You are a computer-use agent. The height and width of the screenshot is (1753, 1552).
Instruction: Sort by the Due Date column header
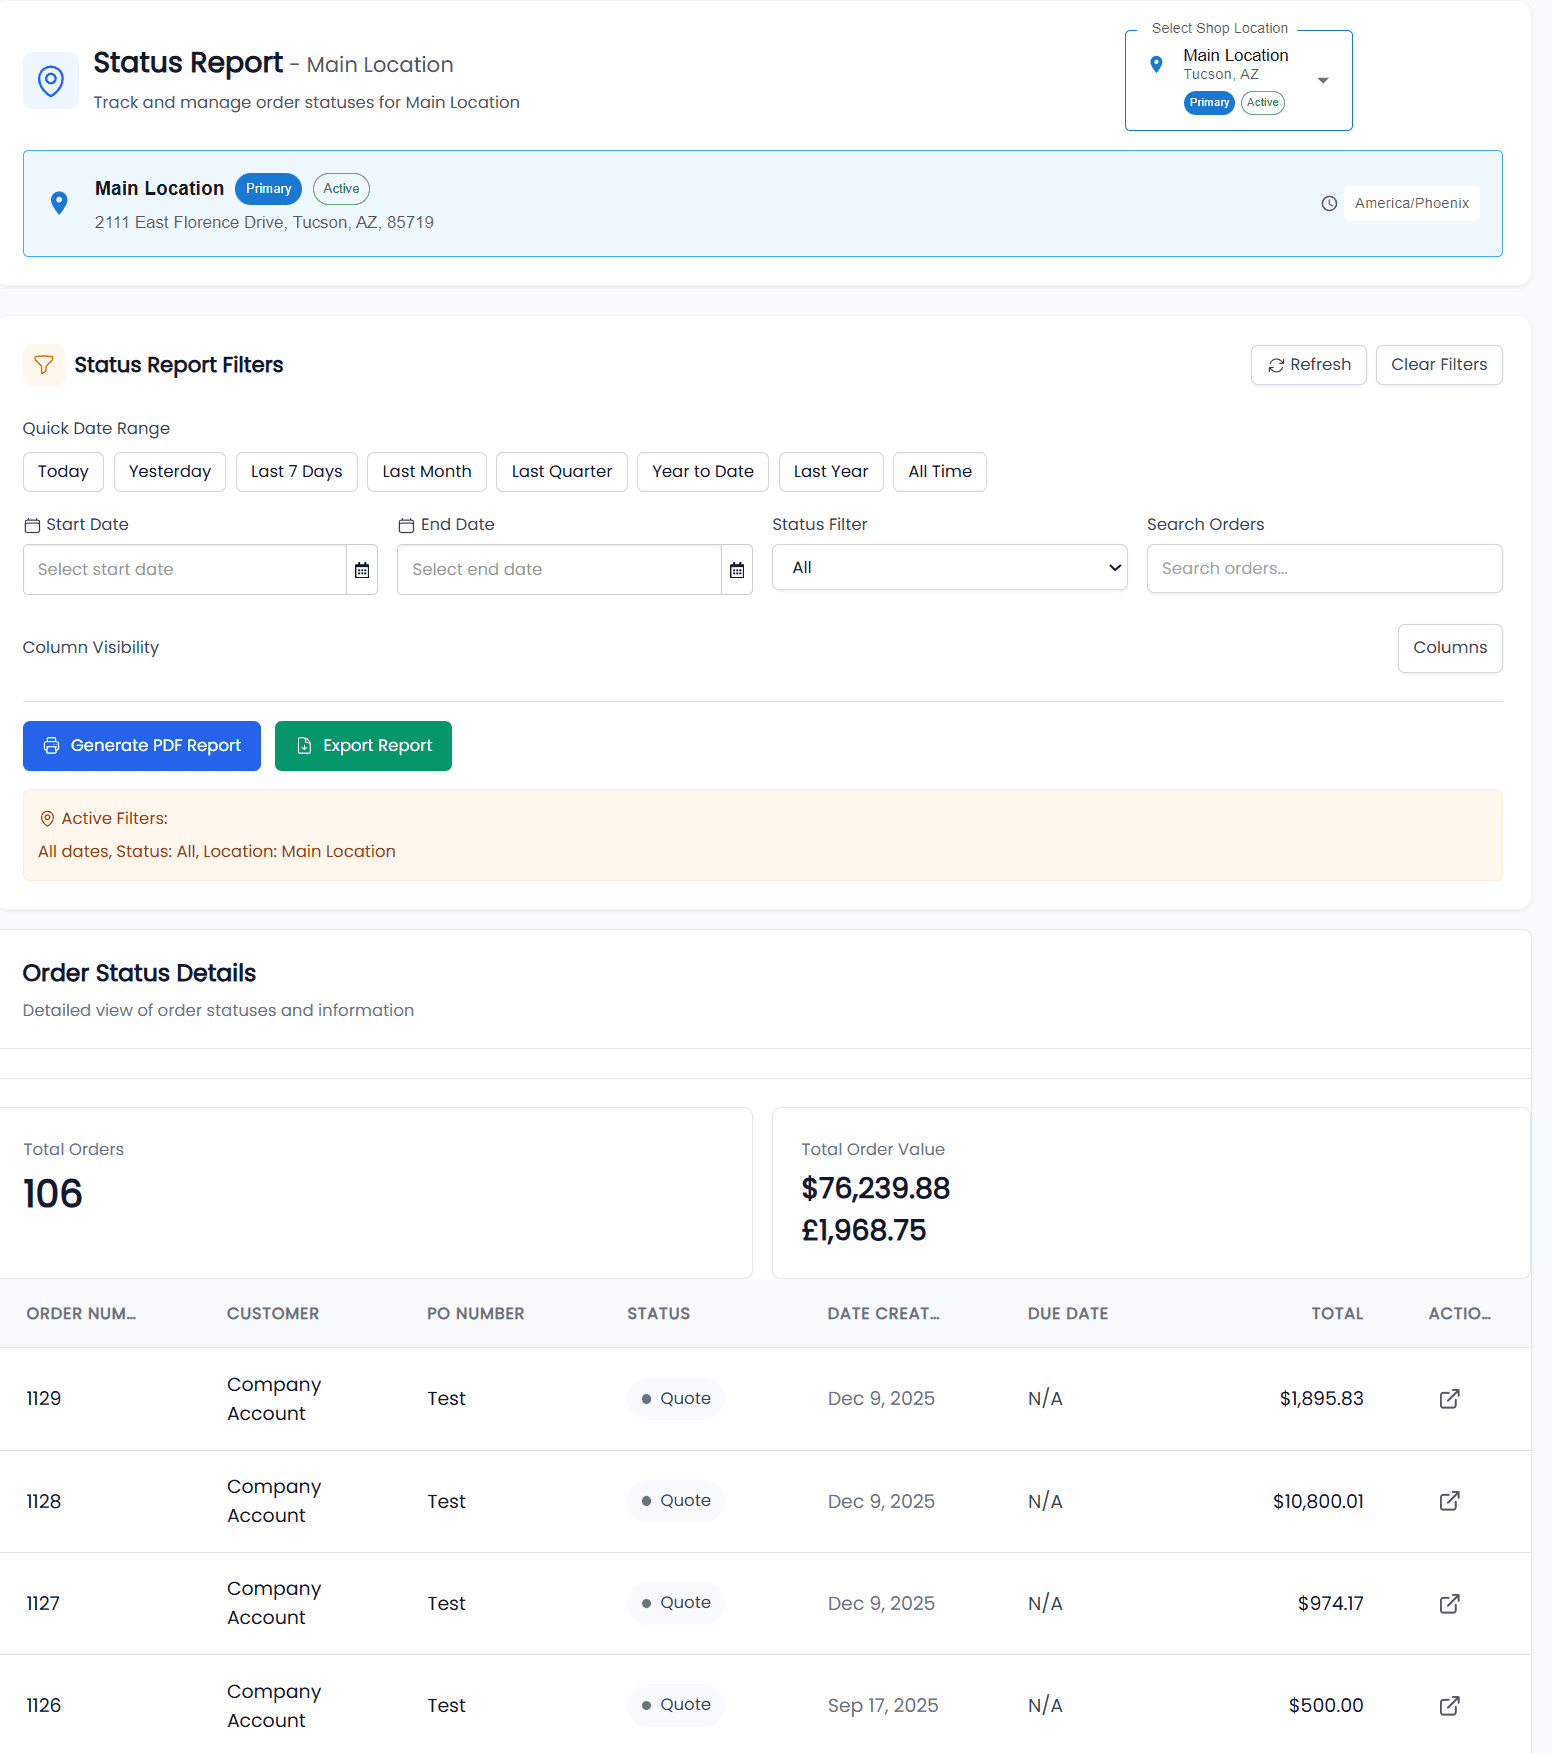point(1068,1314)
